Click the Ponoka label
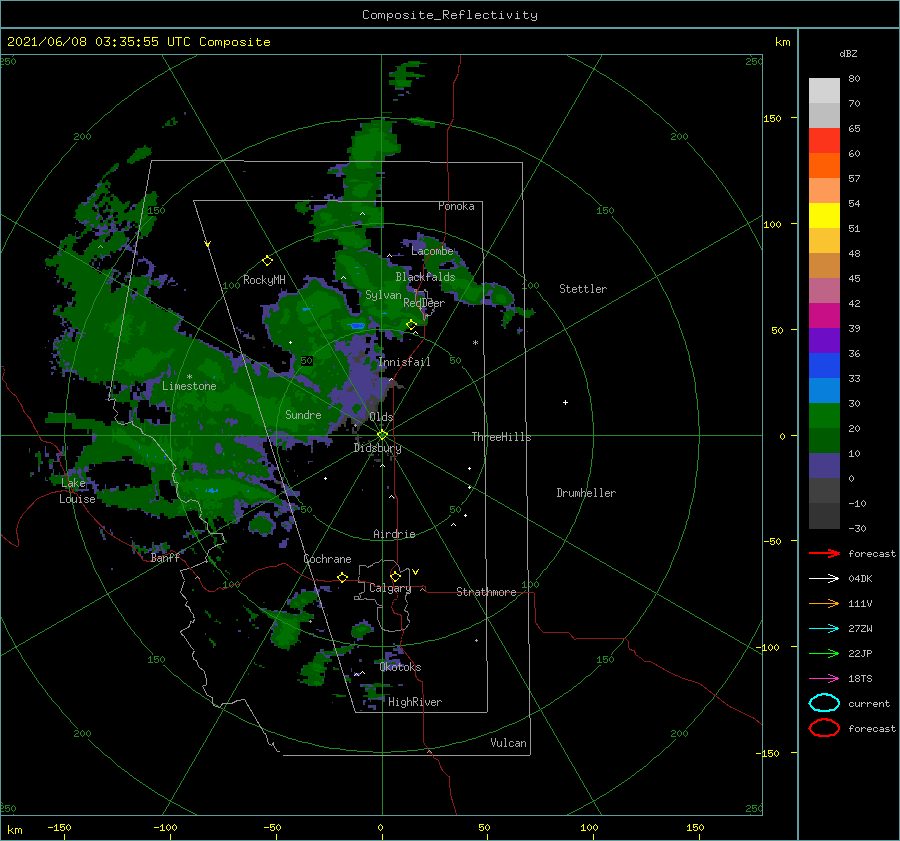The height and width of the screenshot is (841, 900). [456, 206]
